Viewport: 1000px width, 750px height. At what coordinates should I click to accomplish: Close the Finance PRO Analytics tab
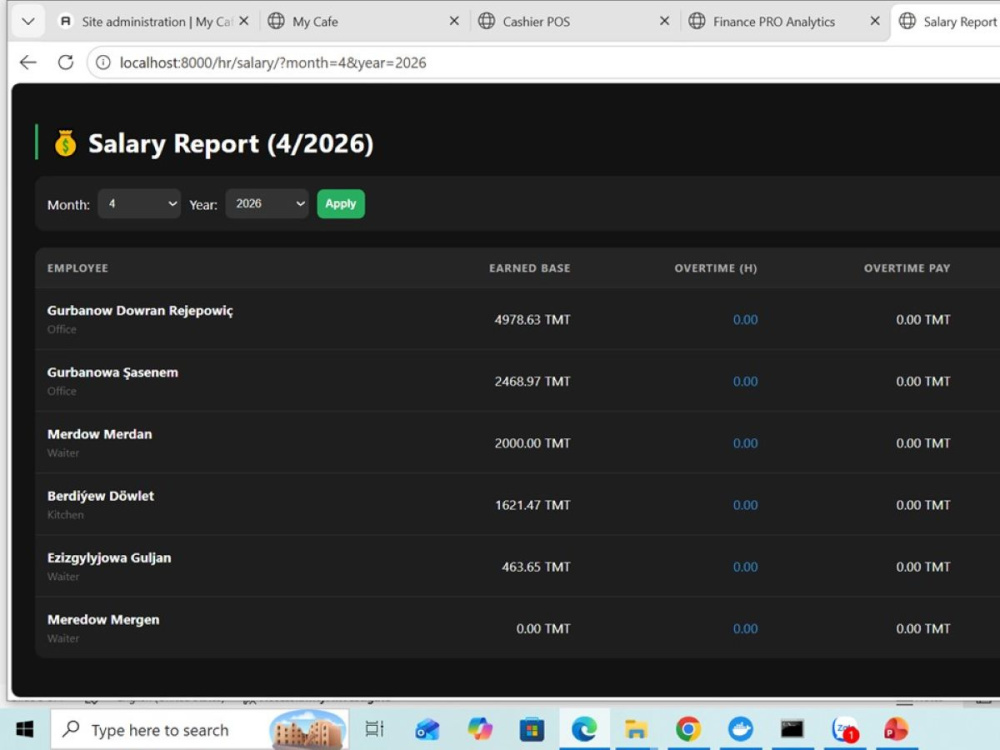875,21
